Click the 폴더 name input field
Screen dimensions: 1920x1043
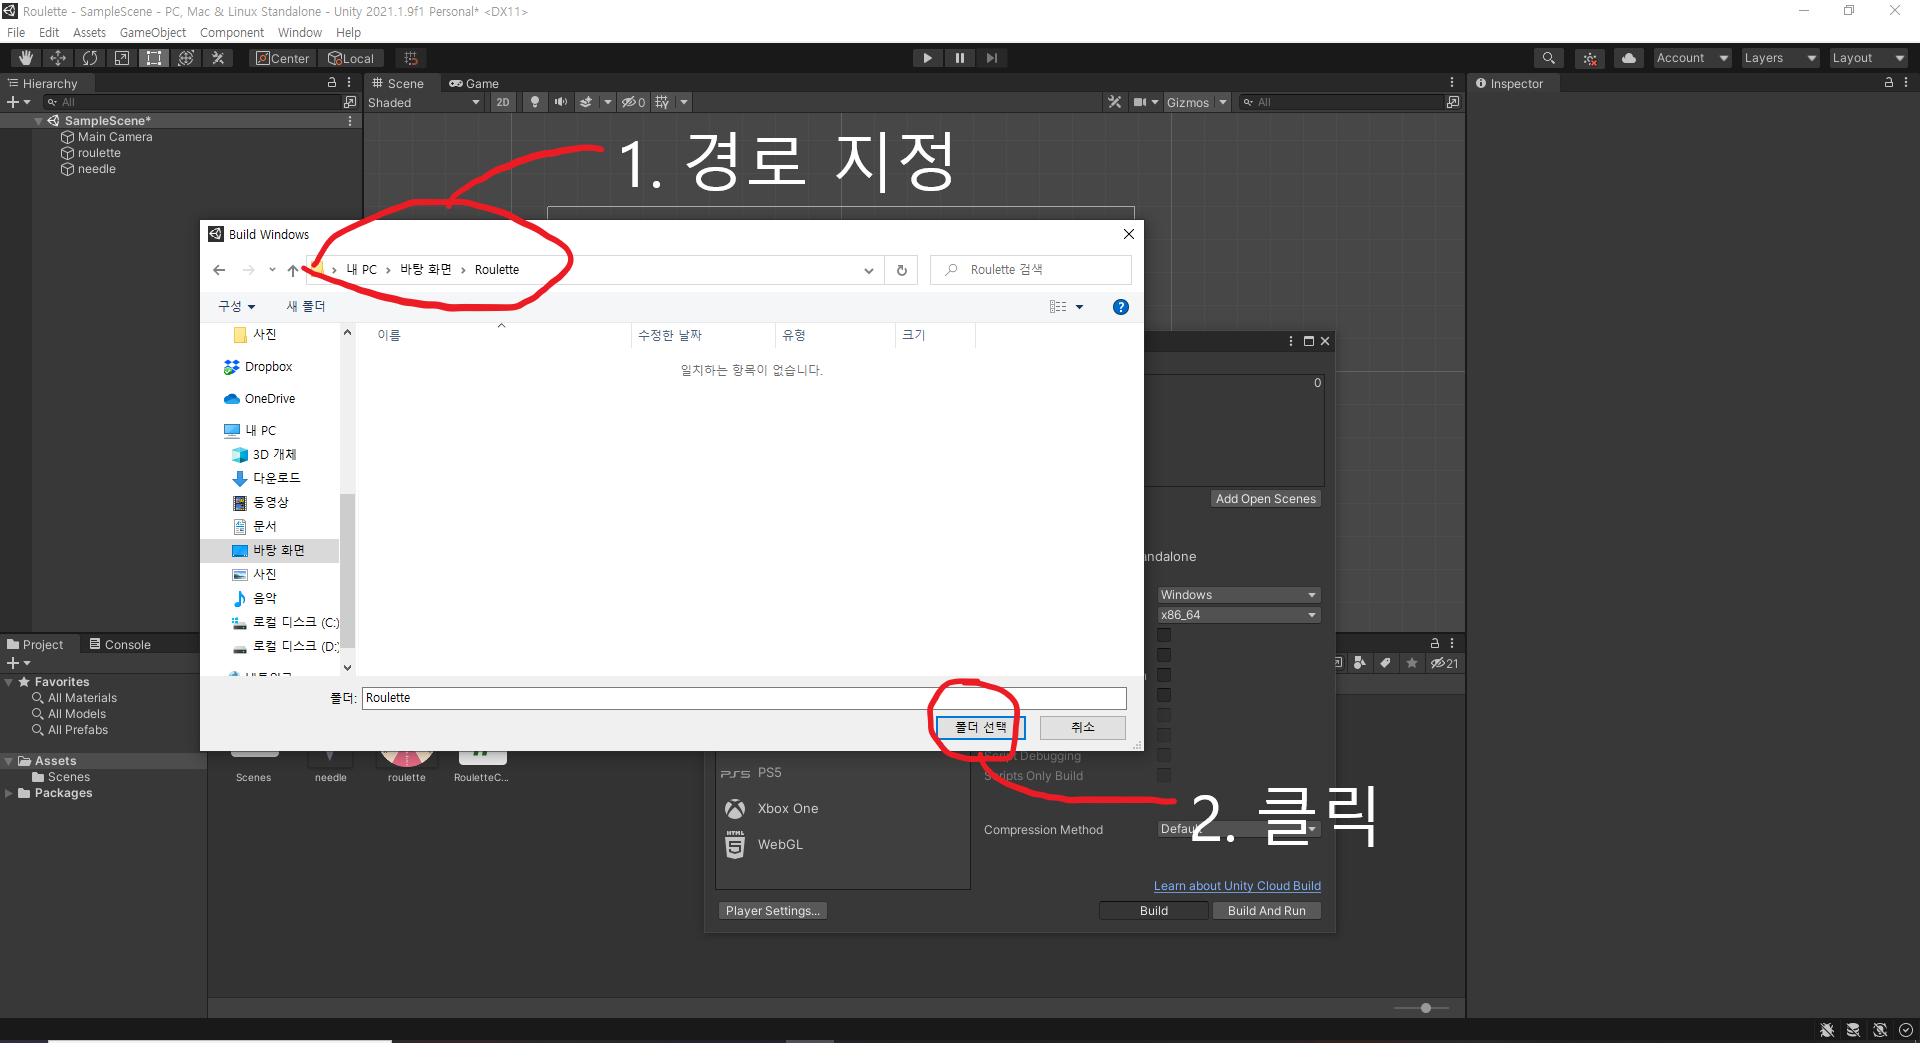(744, 698)
